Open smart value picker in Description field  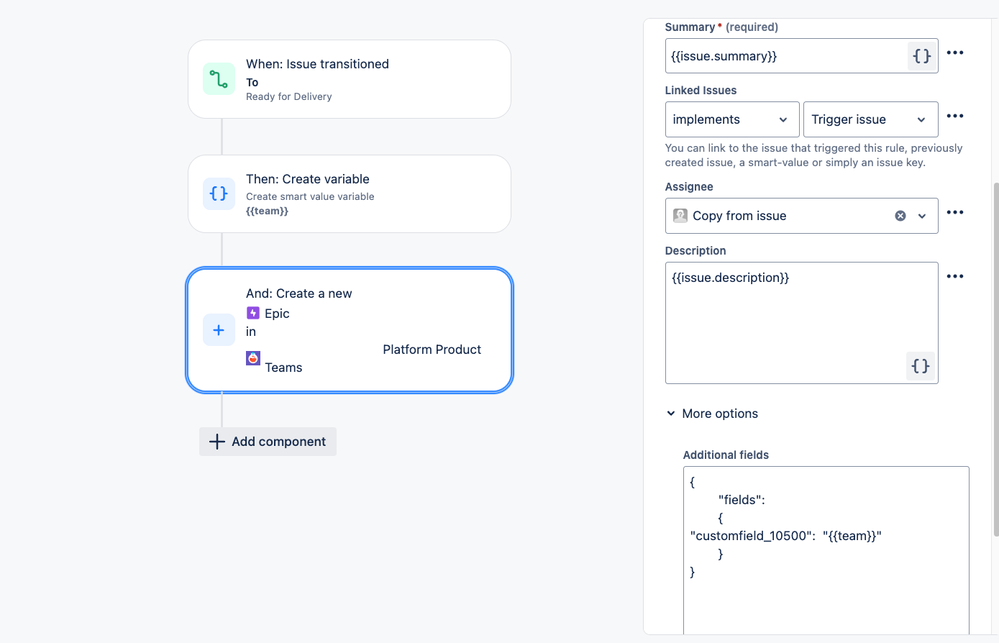pos(920,366)
